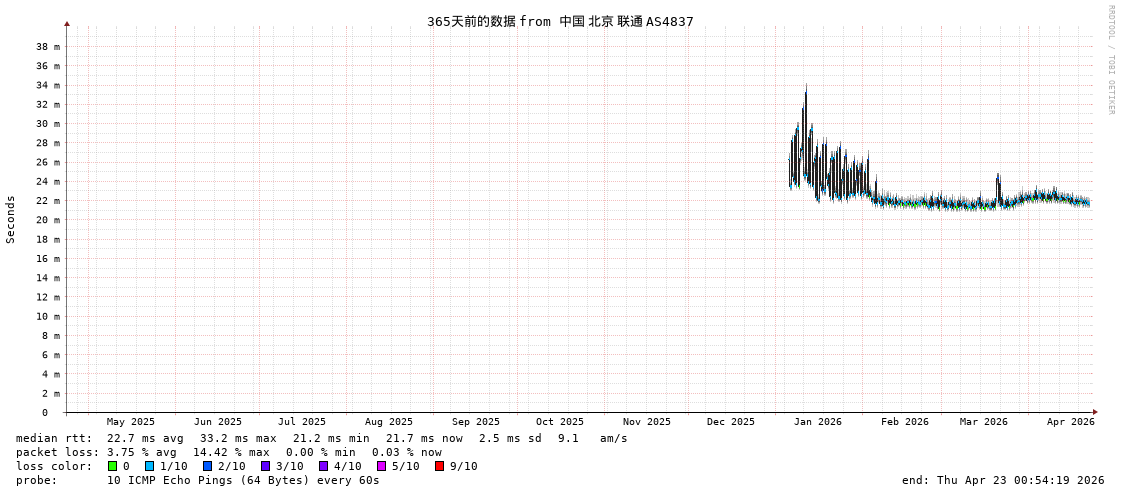The height and width of the screenshot is (494, 1121).
Task: Click the Apr 2026 x-axis label
Action: click(1070, 422)
